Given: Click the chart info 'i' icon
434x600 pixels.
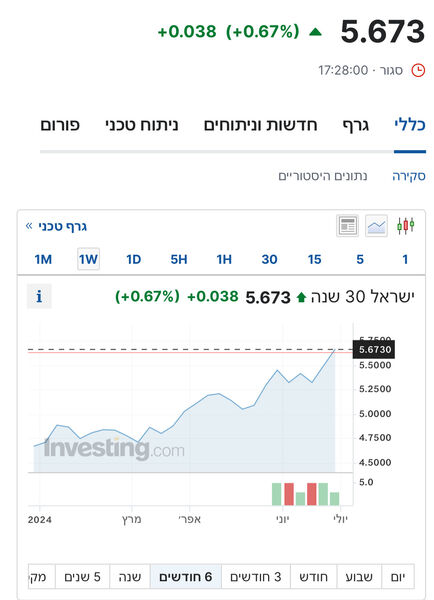Looking at the screenshot, I should coord(39,297).
